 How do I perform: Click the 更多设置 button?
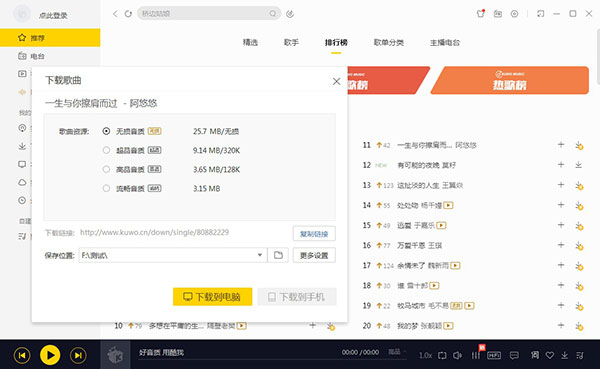[x=314, y=255]
